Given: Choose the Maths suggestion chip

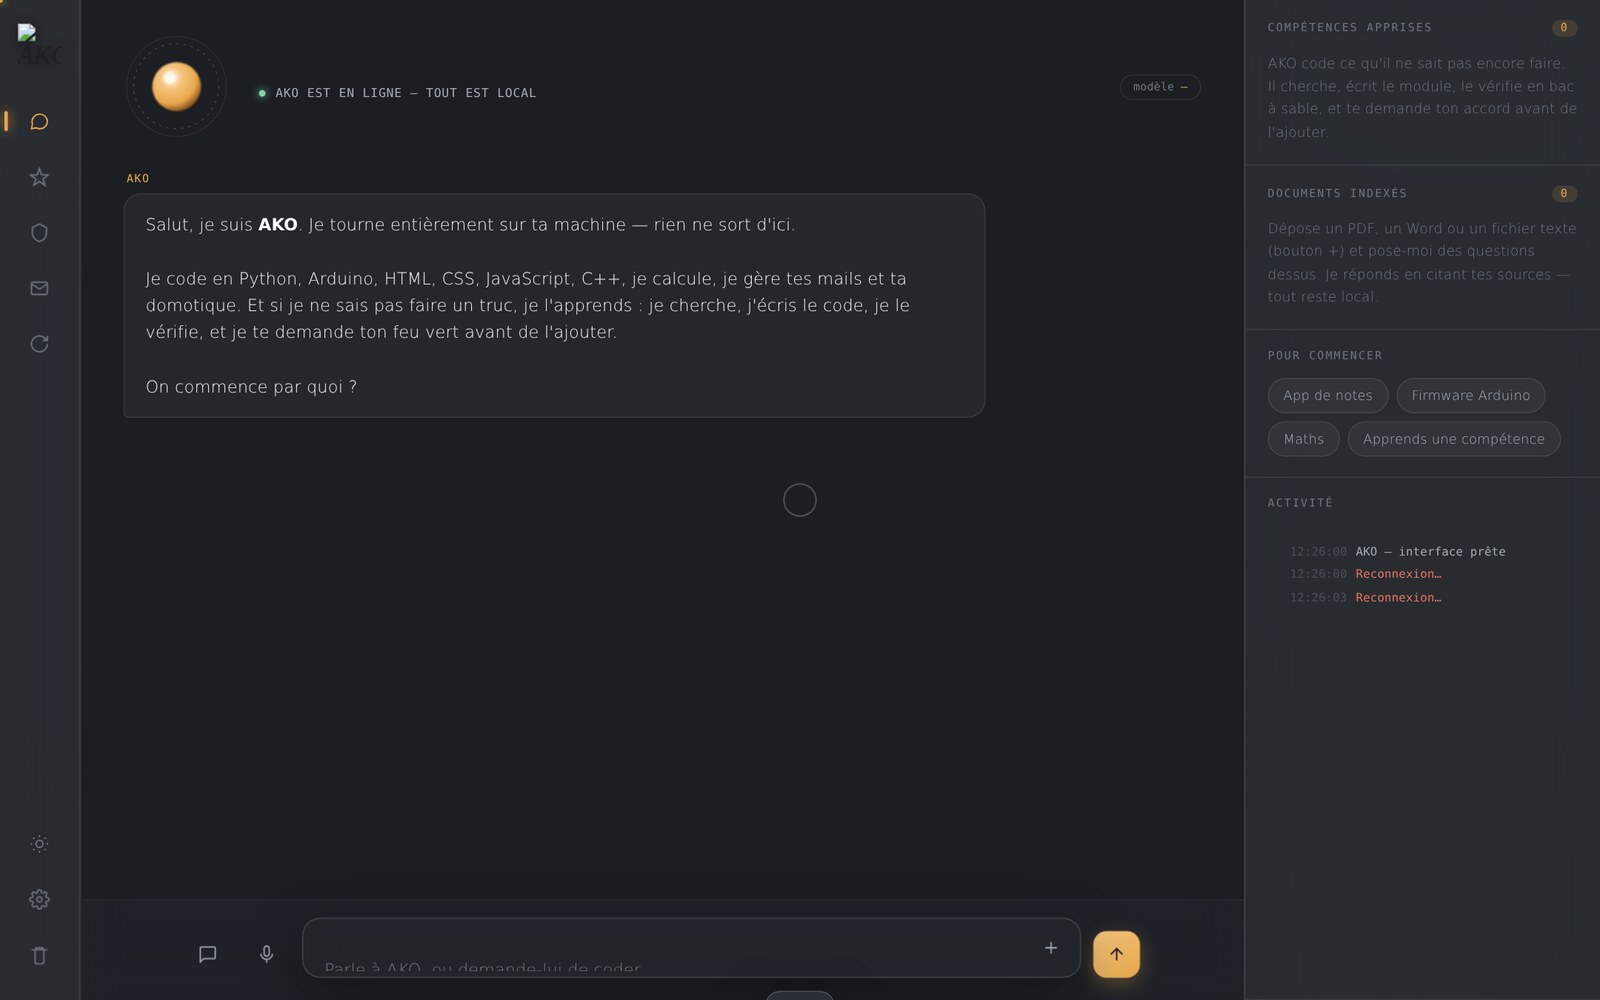Looking at the screenshot, I should tap(1303, 439).
